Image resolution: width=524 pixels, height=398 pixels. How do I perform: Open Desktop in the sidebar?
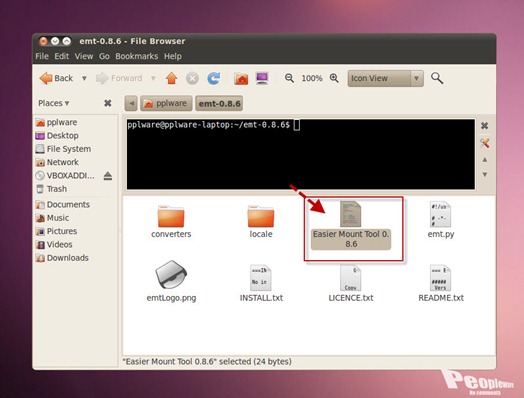62,136
